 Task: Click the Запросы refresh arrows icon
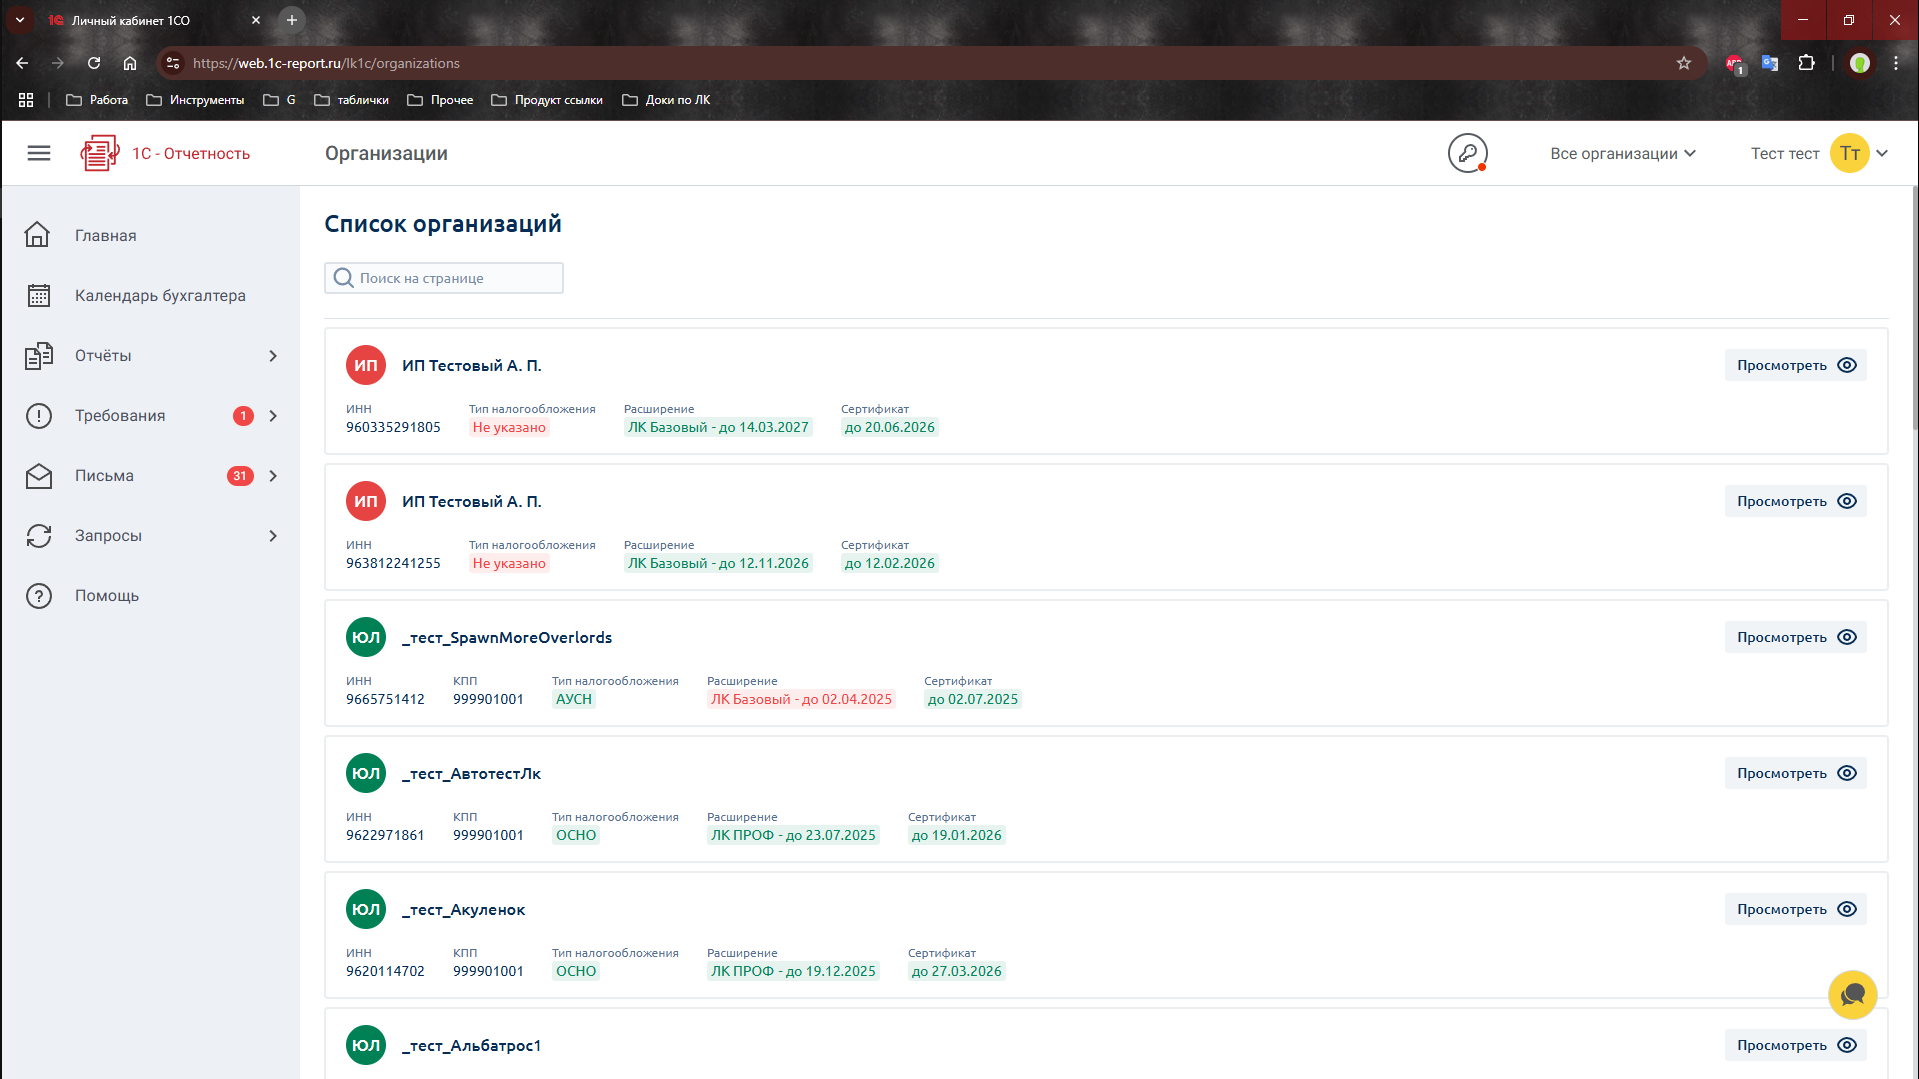coord(38,536)
